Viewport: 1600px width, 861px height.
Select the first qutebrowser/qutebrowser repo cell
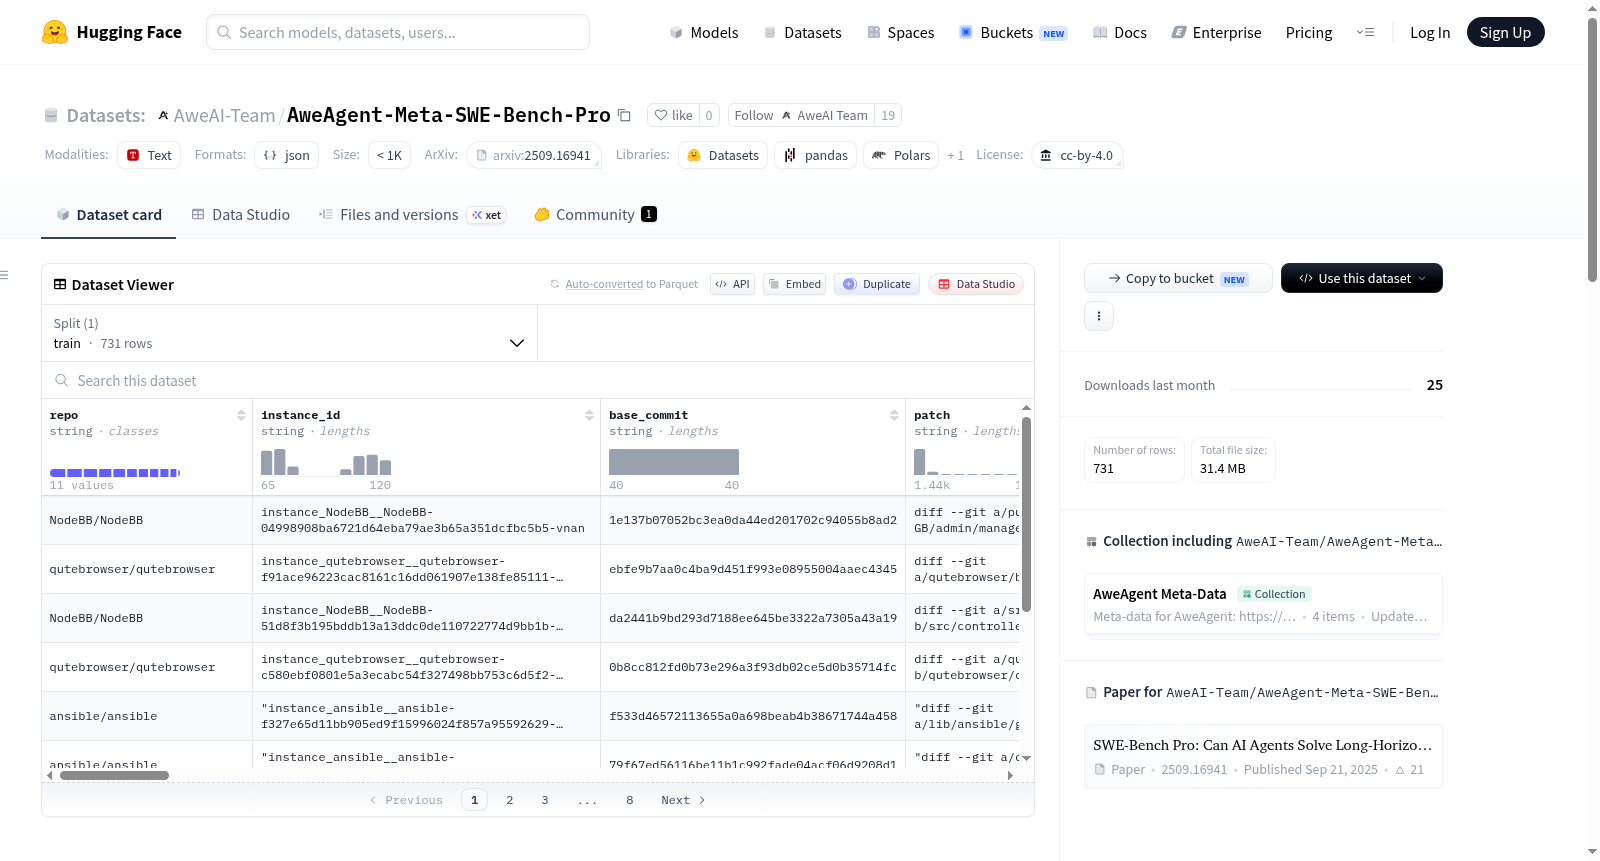click(147, 569)
